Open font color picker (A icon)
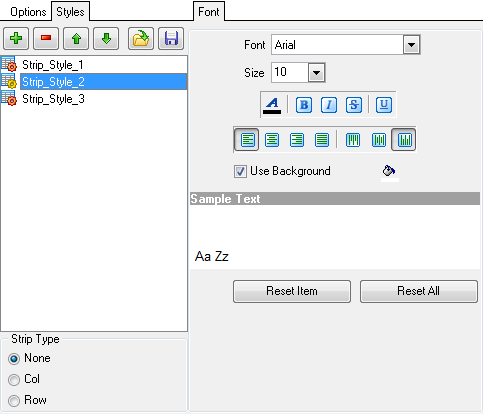 point(272,105)
